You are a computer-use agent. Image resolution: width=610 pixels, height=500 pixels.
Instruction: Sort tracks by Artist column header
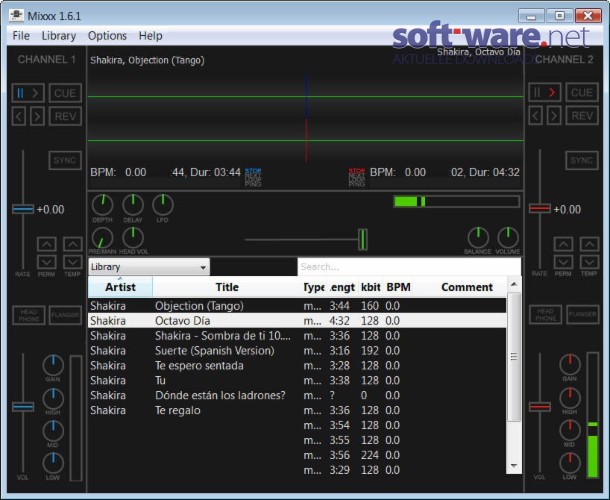coord(120,287)
